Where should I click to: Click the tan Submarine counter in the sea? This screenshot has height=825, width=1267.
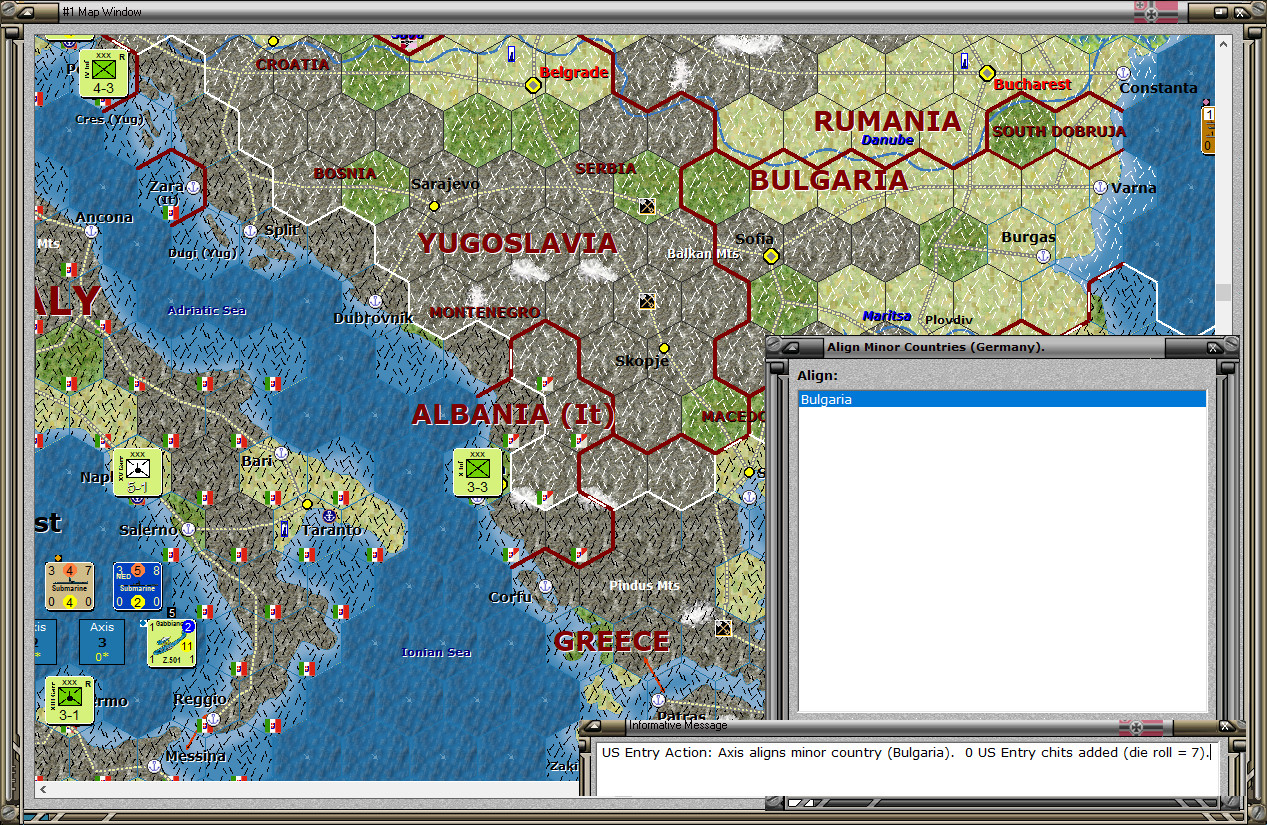[x=69, y=585]
